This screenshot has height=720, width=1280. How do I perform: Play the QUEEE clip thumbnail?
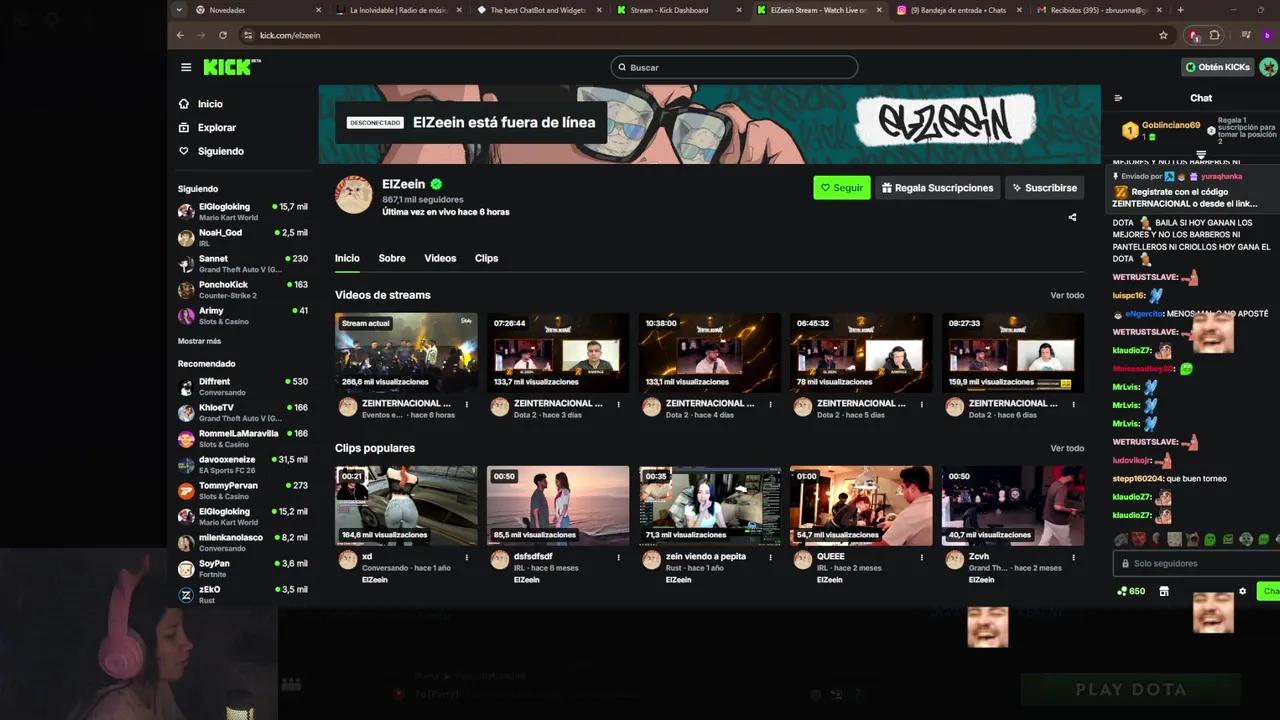click(861, 505)
